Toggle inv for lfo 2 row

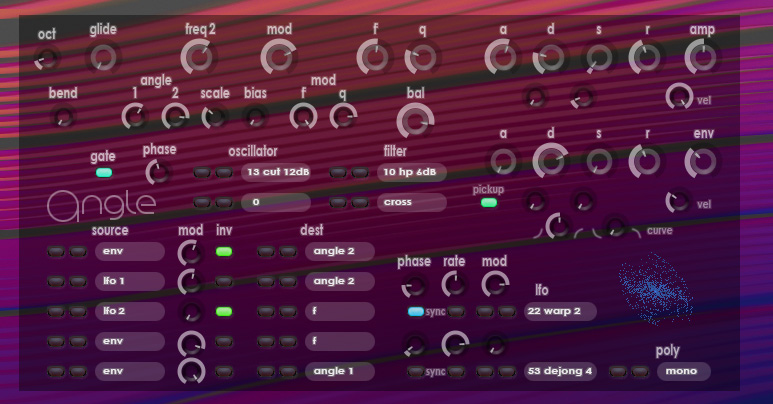pyautogui.click(x=224, y=312)
